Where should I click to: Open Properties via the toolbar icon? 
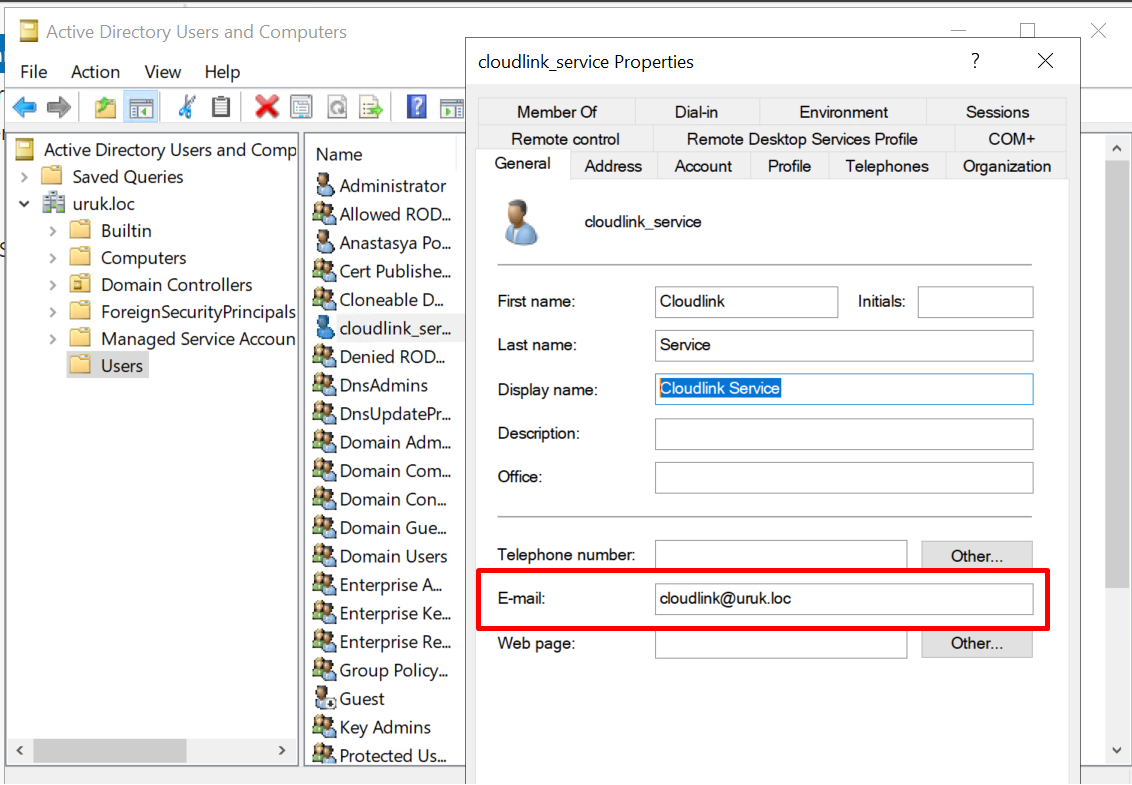301,107
